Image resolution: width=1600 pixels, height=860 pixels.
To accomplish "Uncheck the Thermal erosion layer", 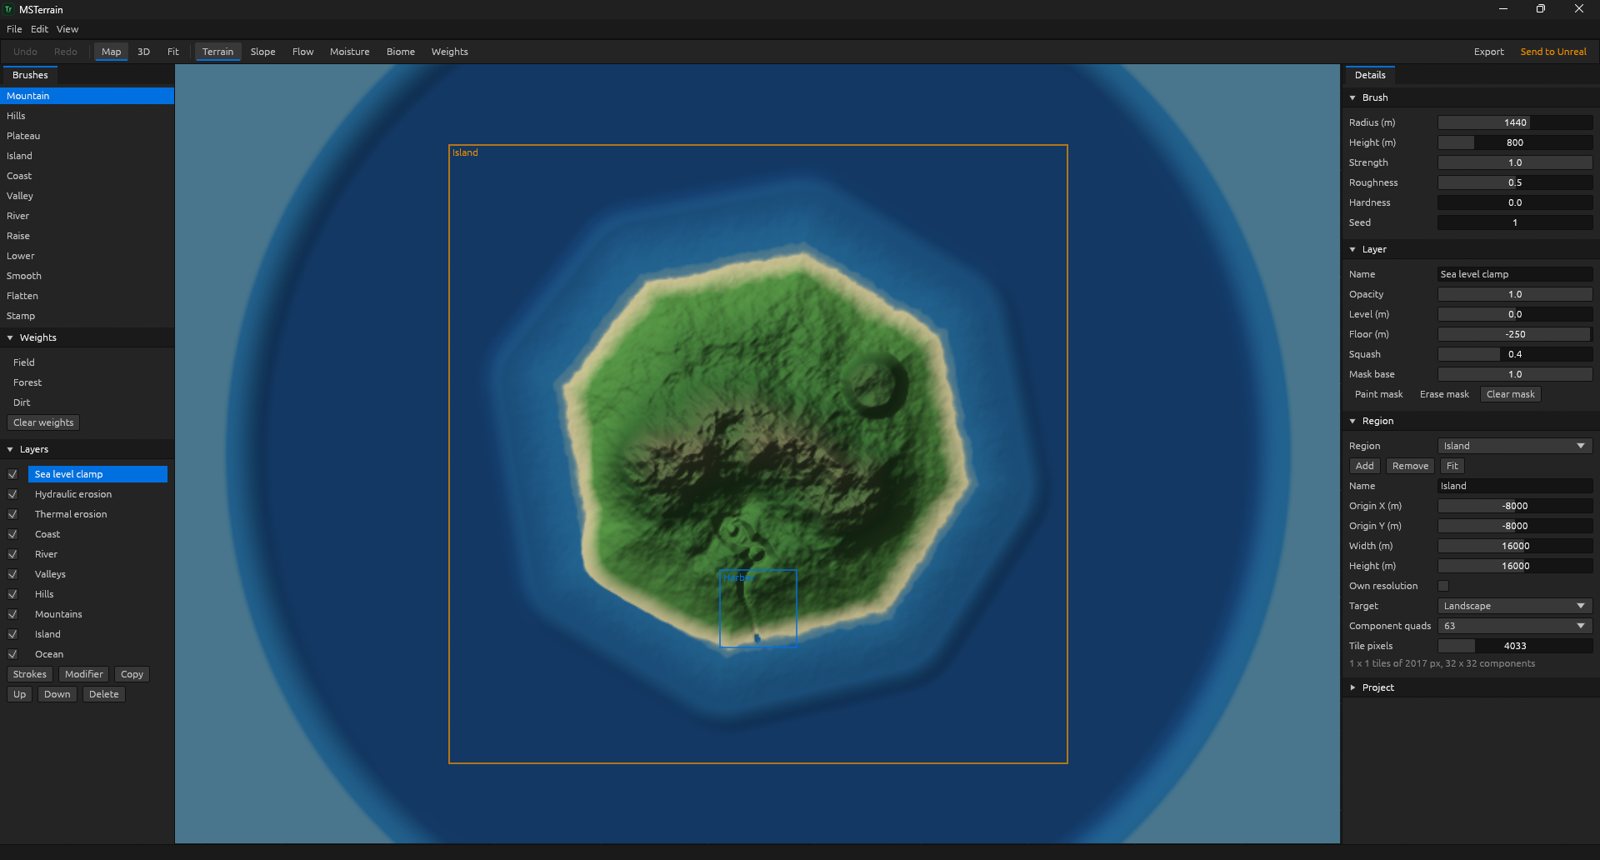I will (13, 514).
